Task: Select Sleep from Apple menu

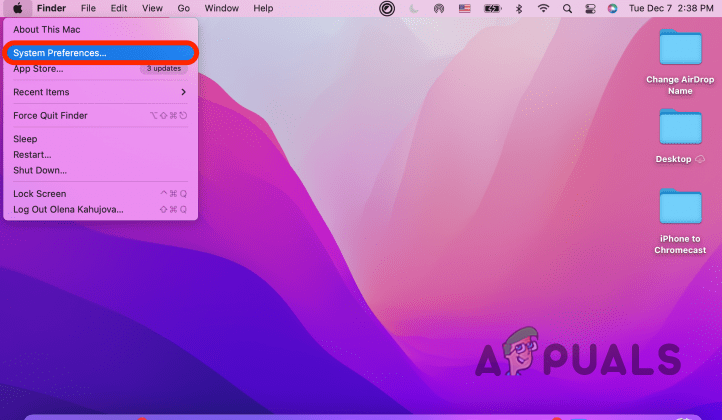Action: tap(100, 139)
